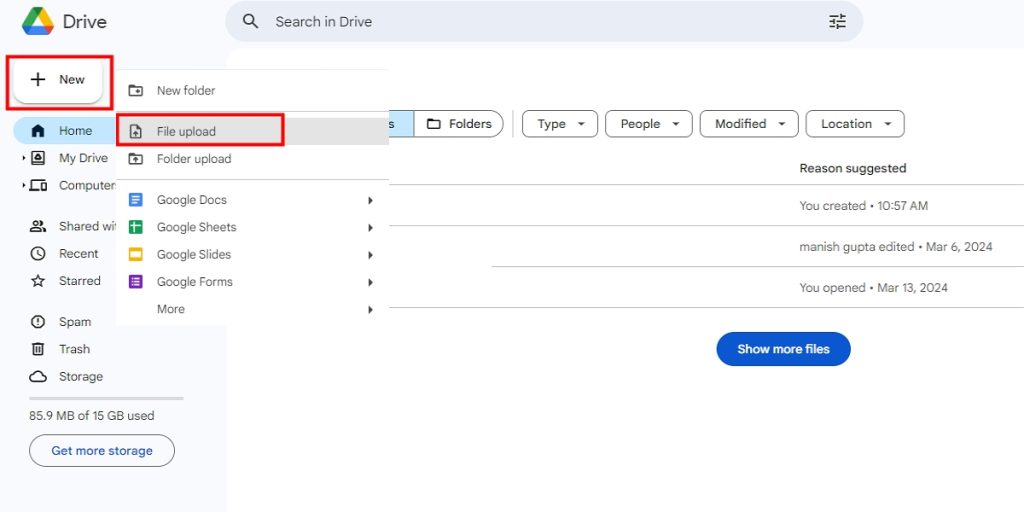
Task: Click the Search in Drive field
Action: point(544,22)
